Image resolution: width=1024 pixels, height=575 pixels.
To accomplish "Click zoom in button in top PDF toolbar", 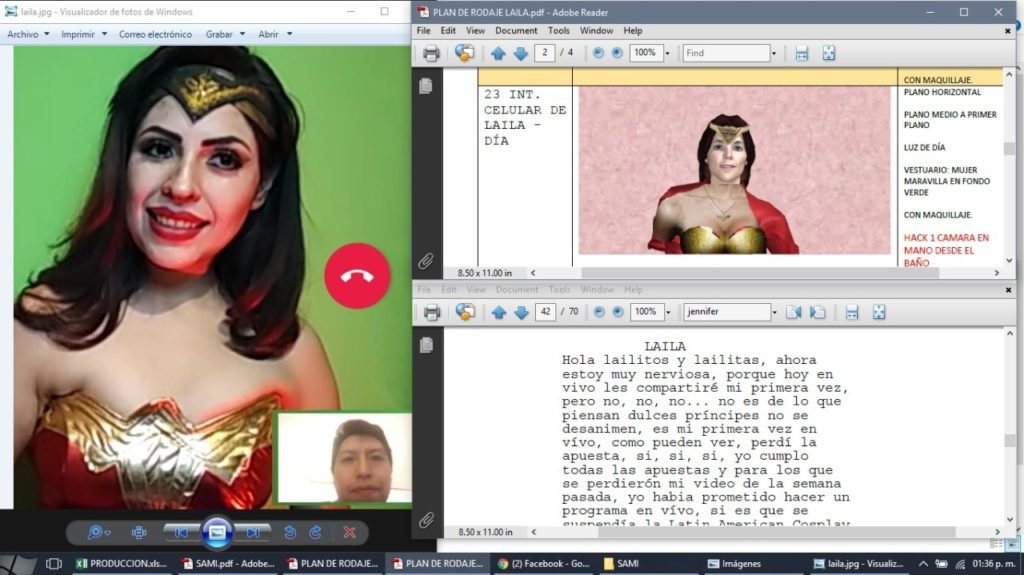I will pos(617,53).
